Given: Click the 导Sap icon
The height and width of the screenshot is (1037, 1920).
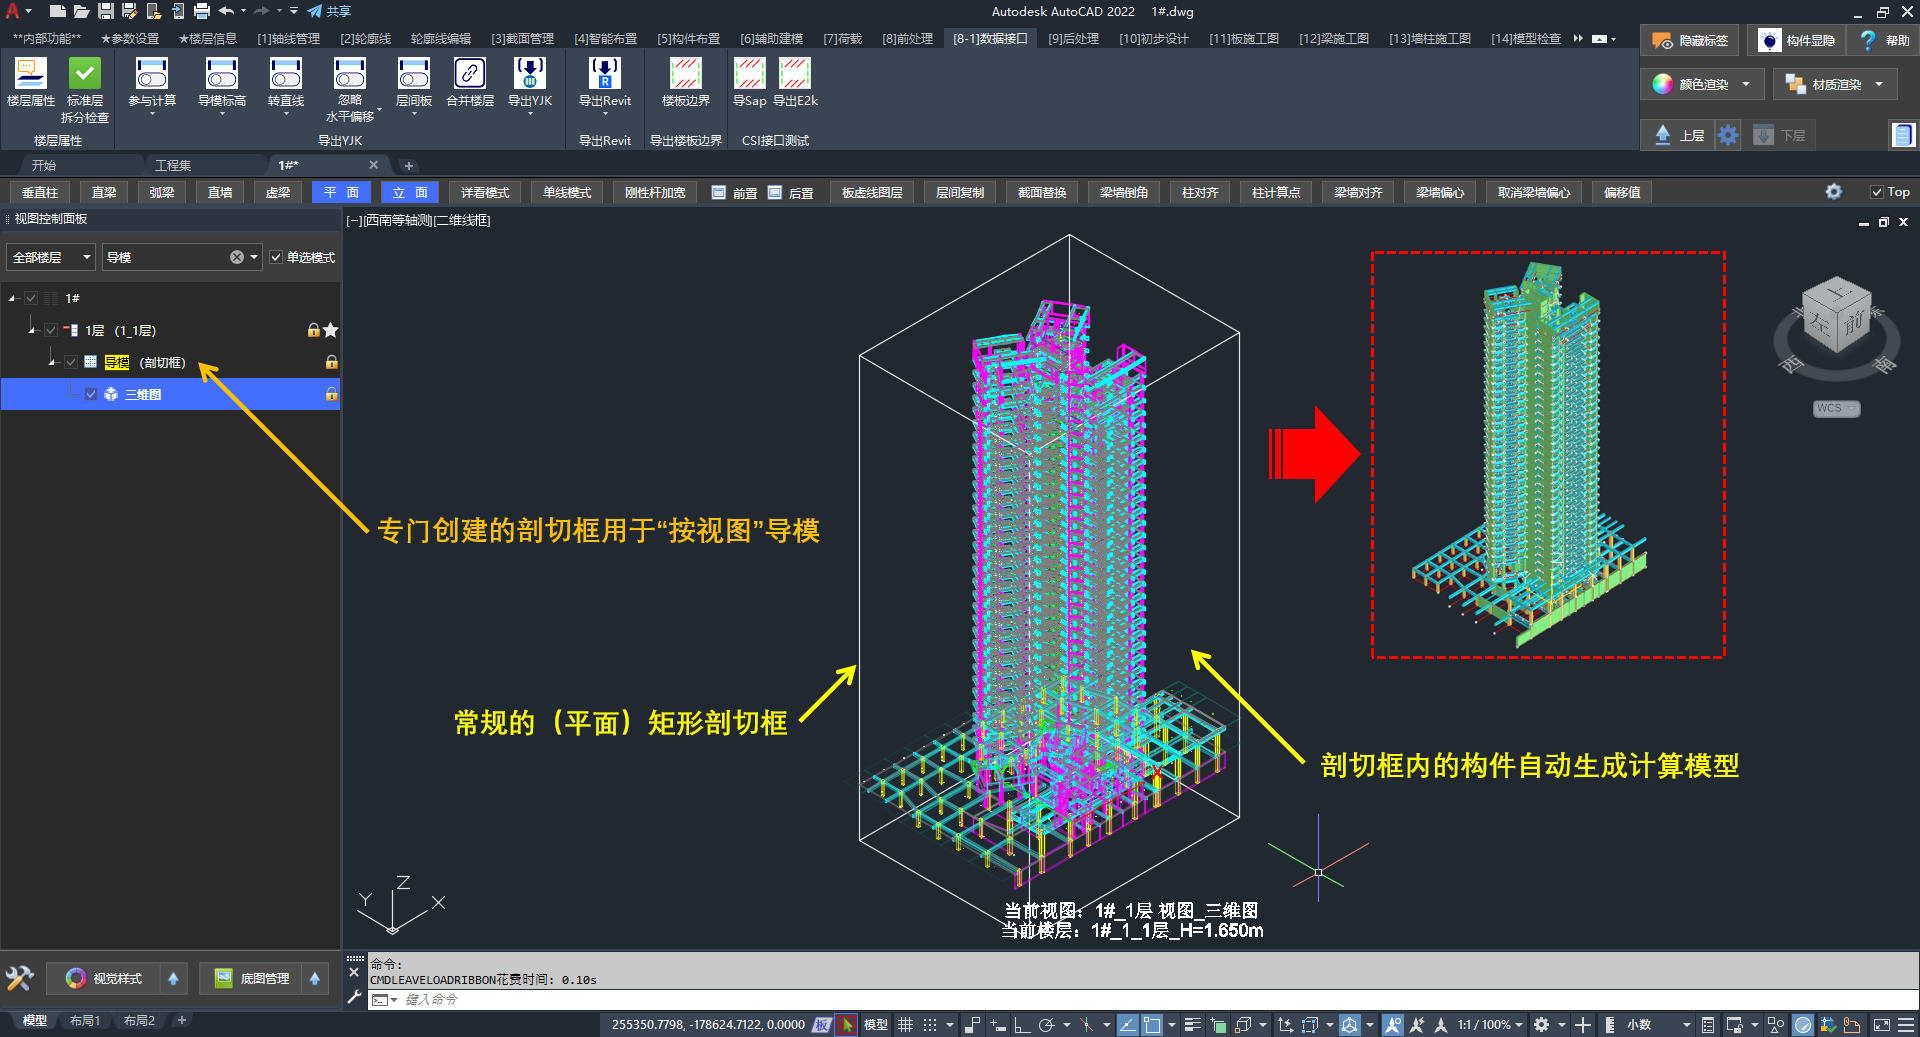Looking at the screenshot, I should (749, 75).
